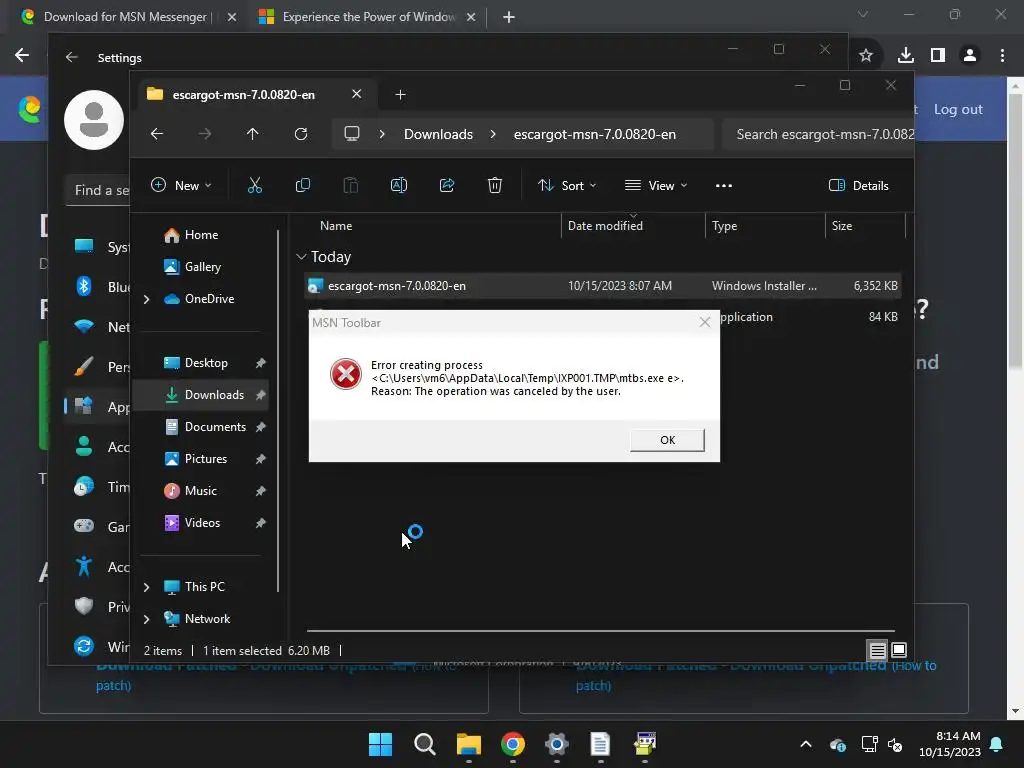Click the Paste icon in Explorer toolbar
Image resolution: width=1024 pixels, height=768 pixels.
(x=351, y=185)
